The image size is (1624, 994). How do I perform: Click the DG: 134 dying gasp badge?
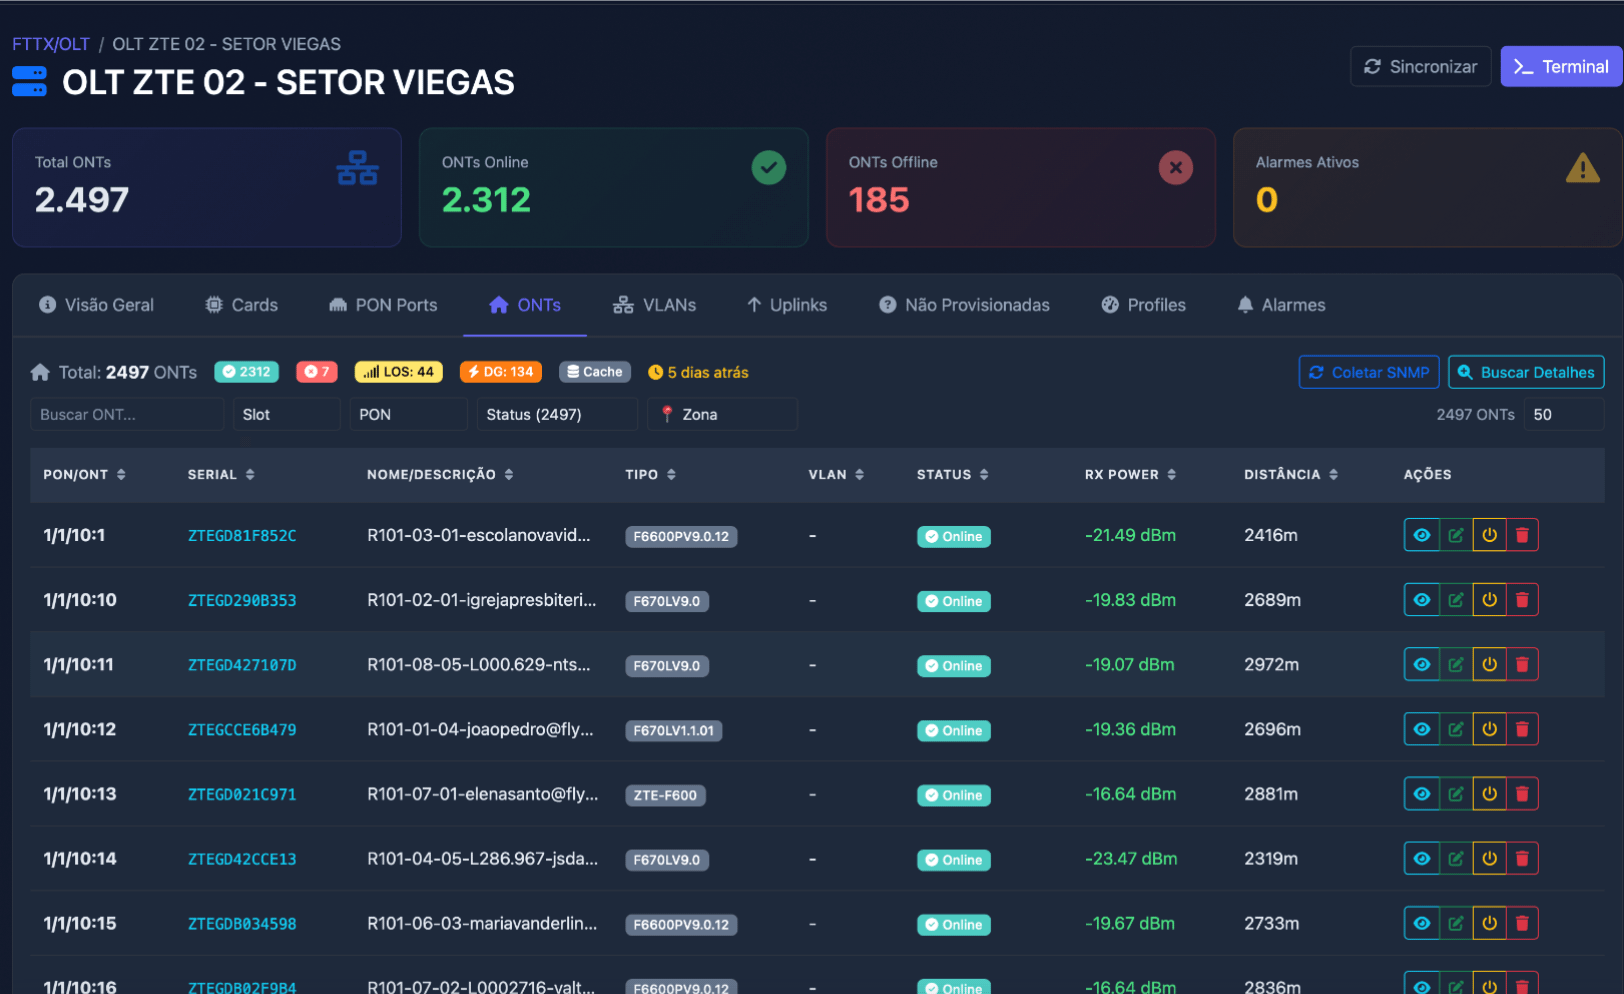click(x=501, y=372)
